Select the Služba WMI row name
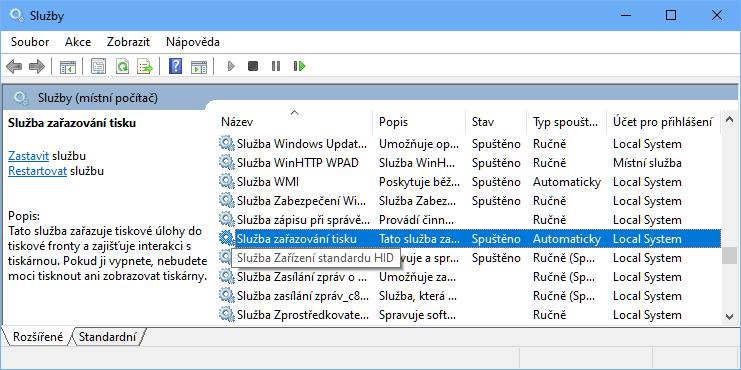This screenshot has height=370, width=741. [x=267, y=182]
